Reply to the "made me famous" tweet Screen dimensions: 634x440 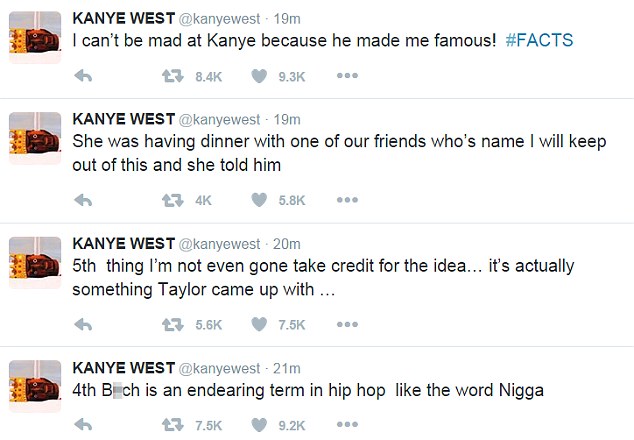(85, 75)
